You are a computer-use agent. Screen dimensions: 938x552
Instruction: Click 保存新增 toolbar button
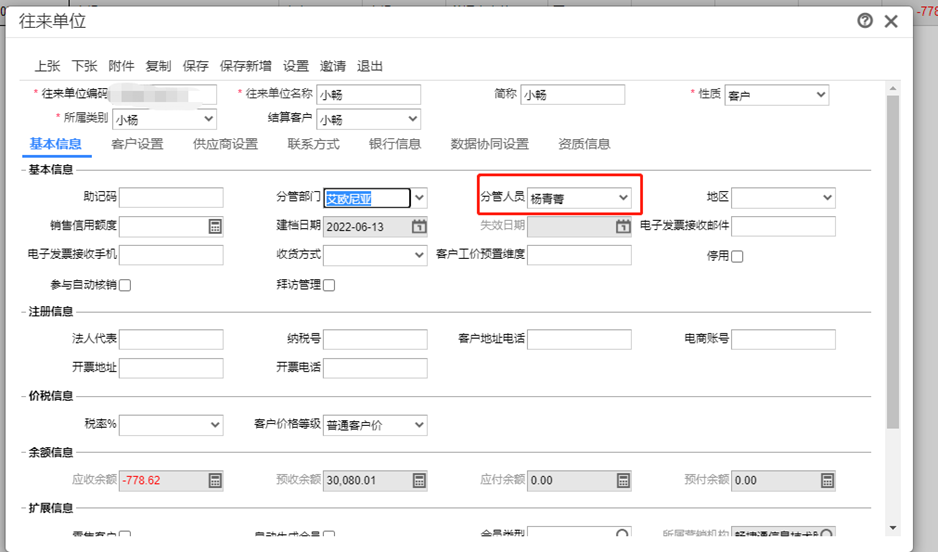click(246, 66)
